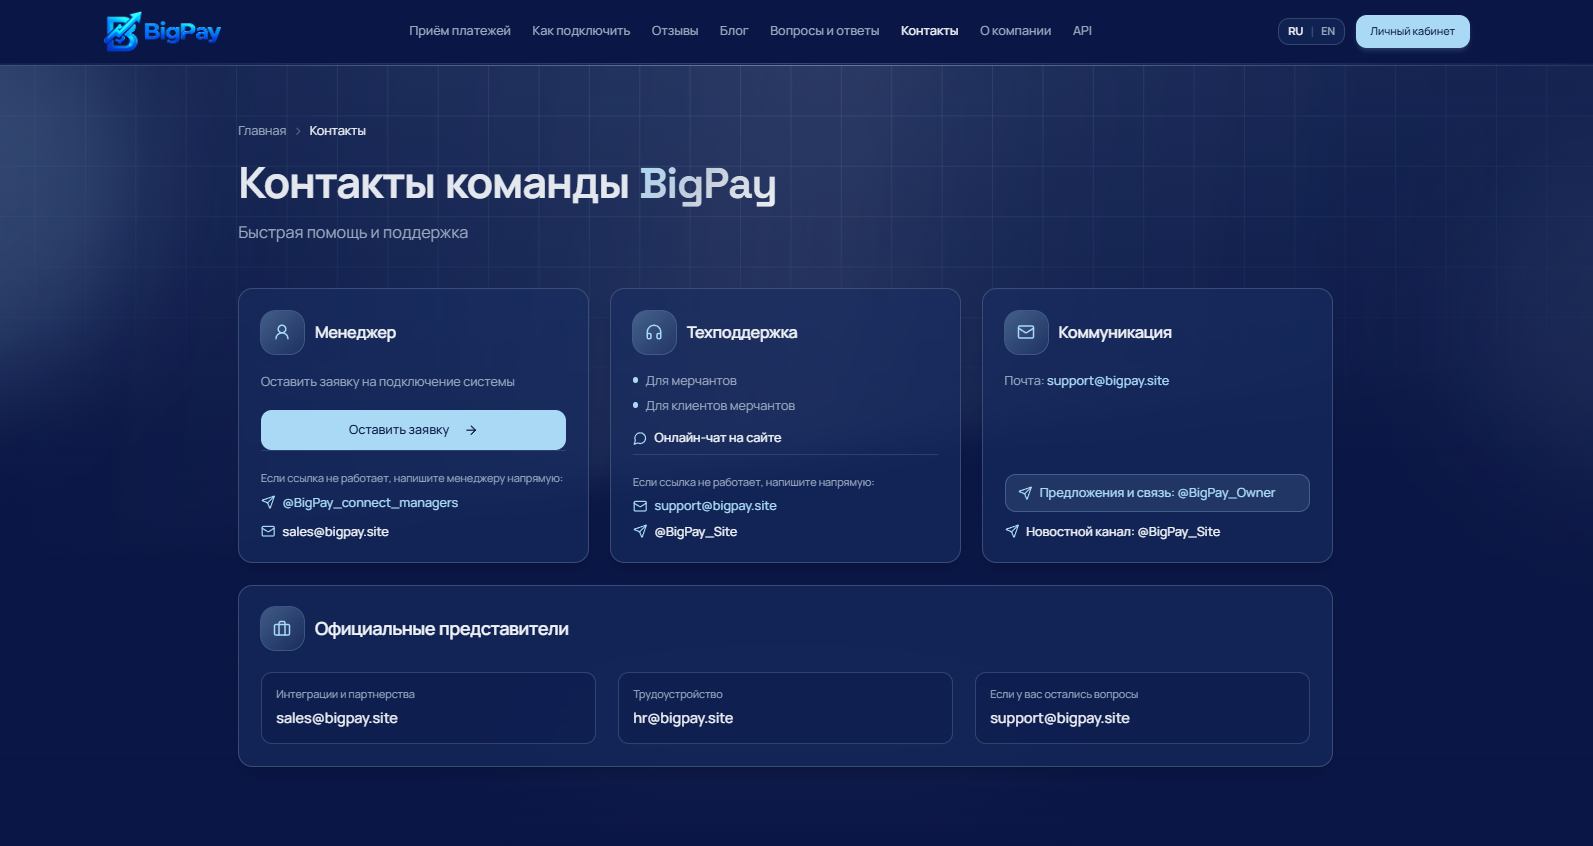This screenshot has height=846, width=1593.
Task: Click the chat bubble icon before Онлайн-чат на сайте
Action: click(x=640, y=438)
